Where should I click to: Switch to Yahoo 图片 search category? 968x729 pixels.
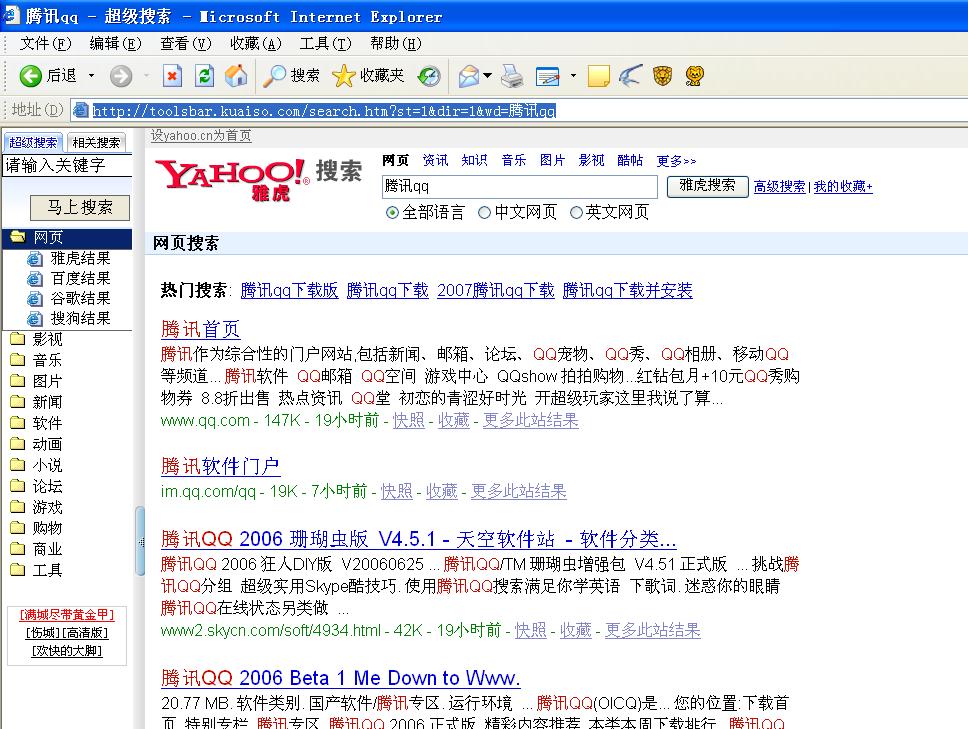coord(552,160)
